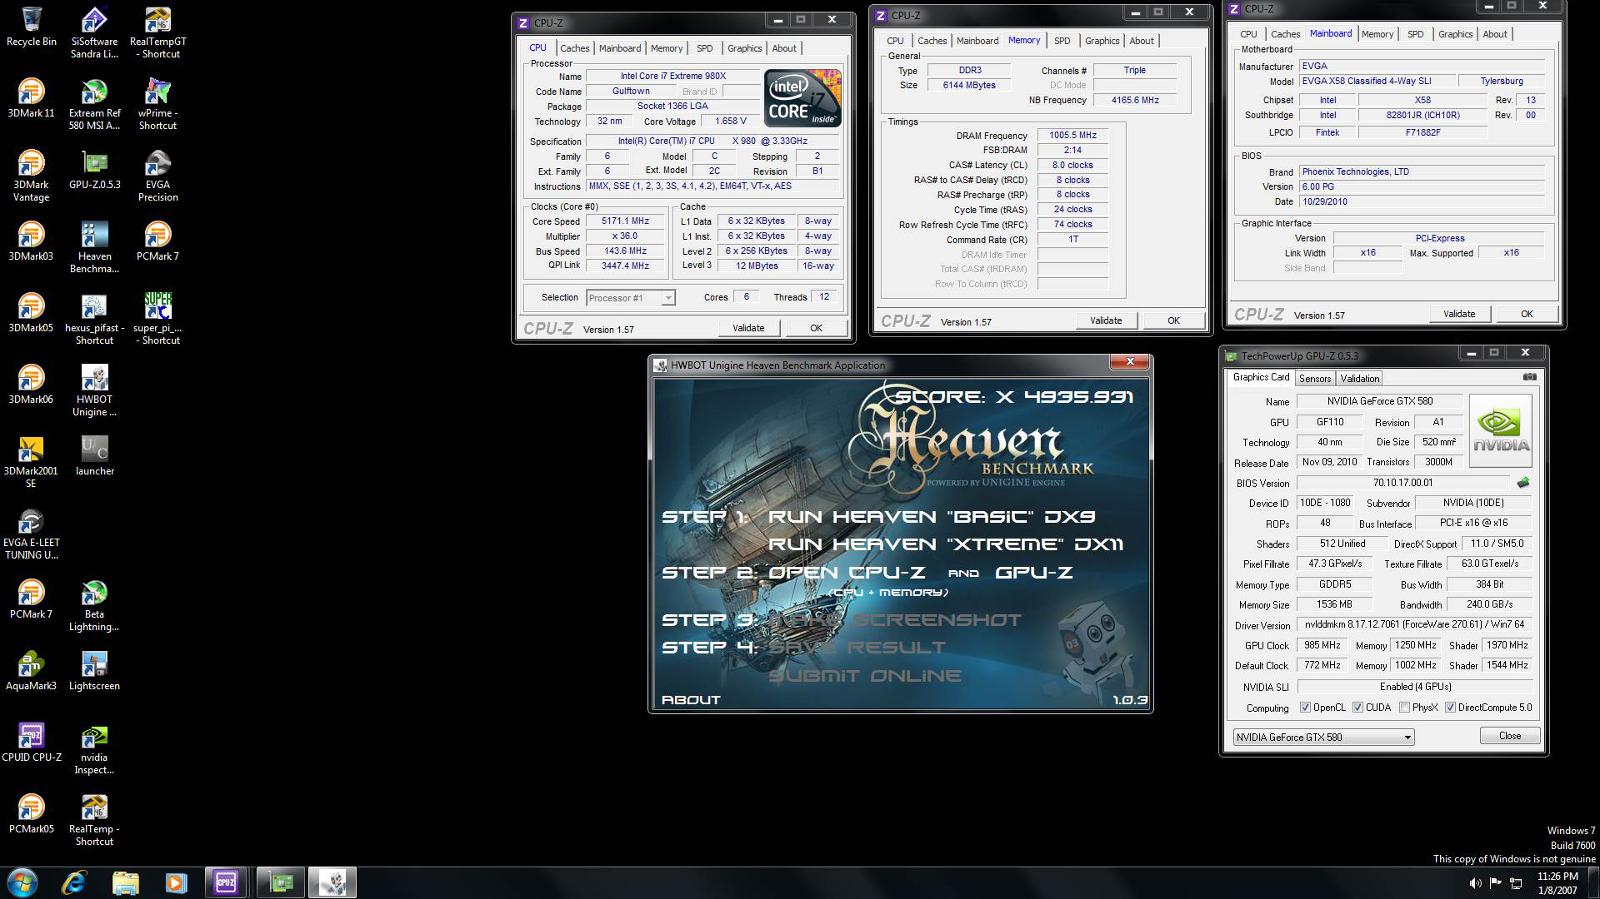Click GPU-Z Name field showing GTX 580
Screen dimensions: 1600x899
1380,401
